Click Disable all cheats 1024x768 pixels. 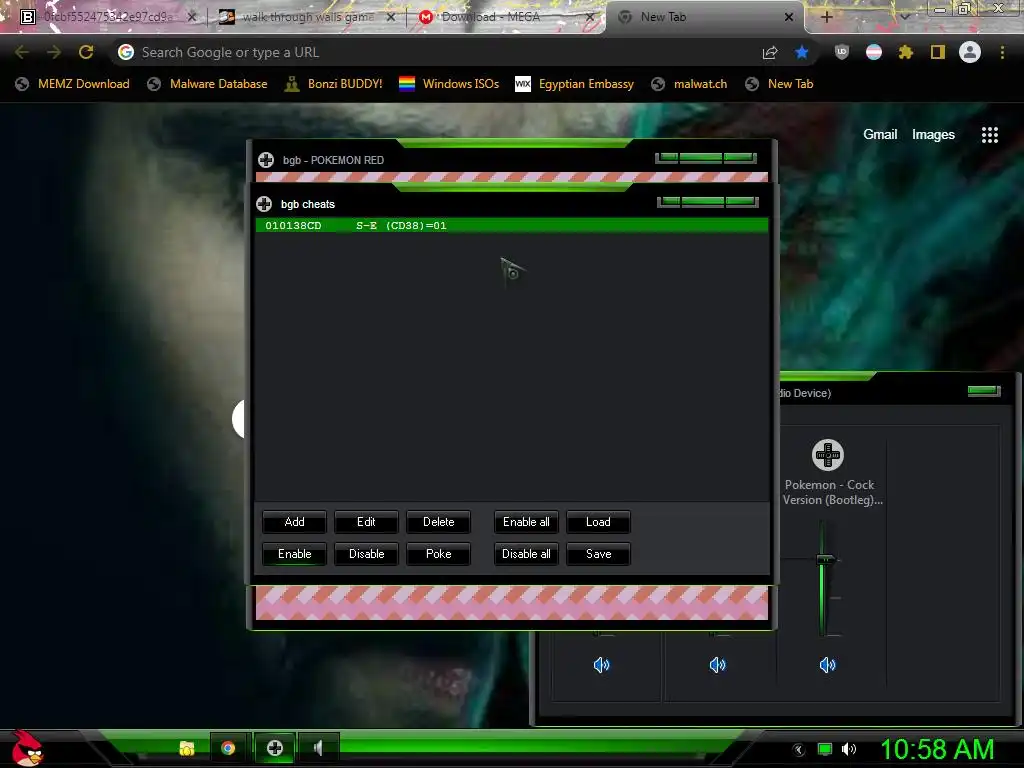coord(526,554)
